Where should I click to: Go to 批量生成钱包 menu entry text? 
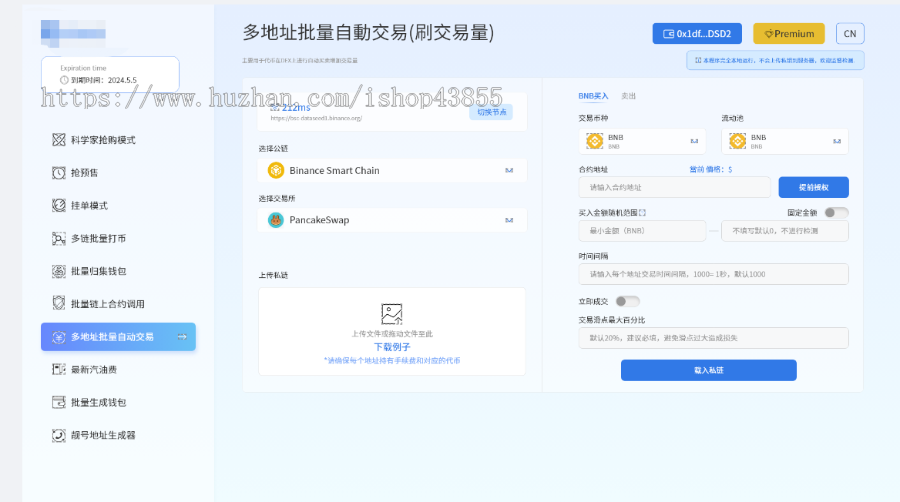tap(99, 403)
